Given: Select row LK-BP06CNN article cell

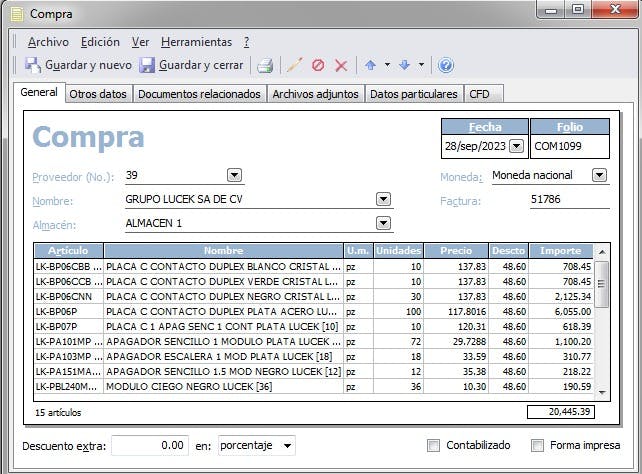Looking at the screenshot, I should (x=68, y=296).
